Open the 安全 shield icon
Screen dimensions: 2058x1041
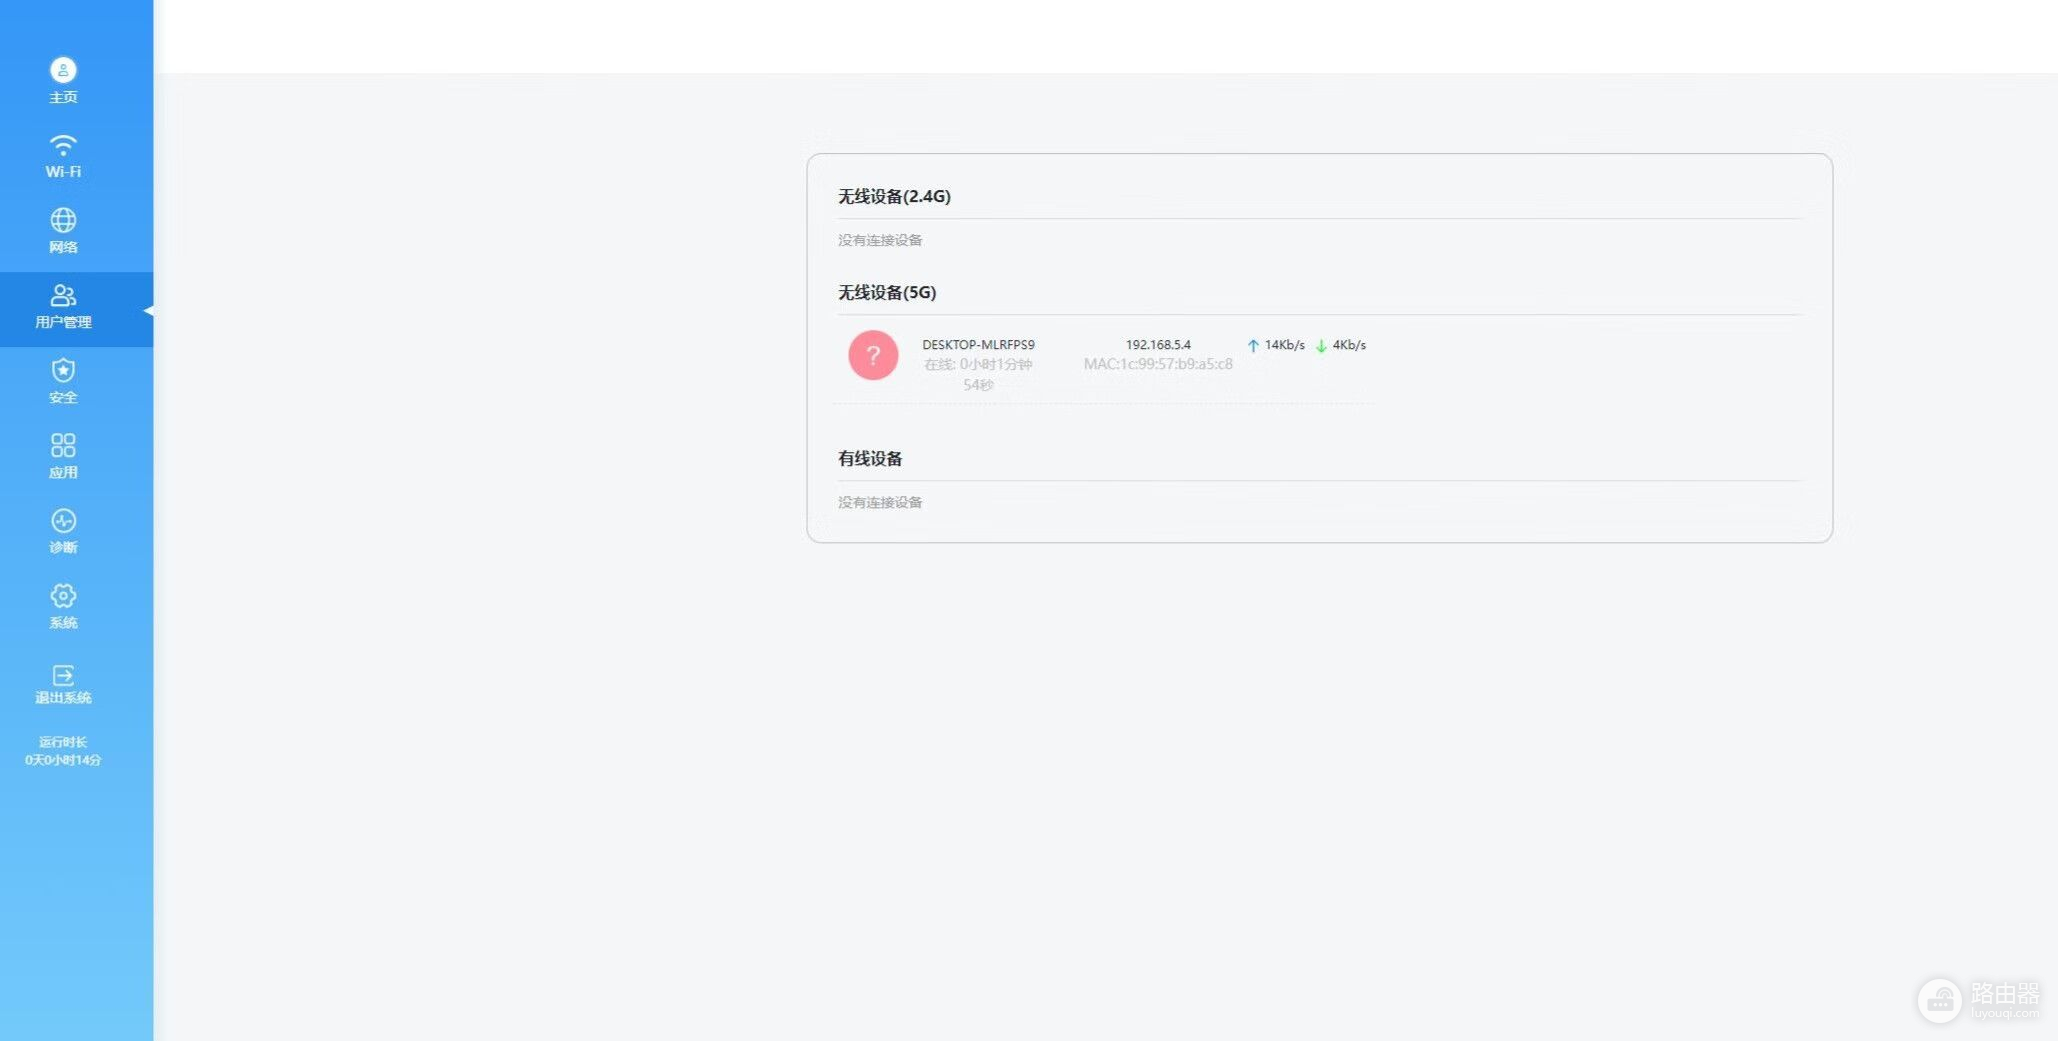click(x=63, y=370)
